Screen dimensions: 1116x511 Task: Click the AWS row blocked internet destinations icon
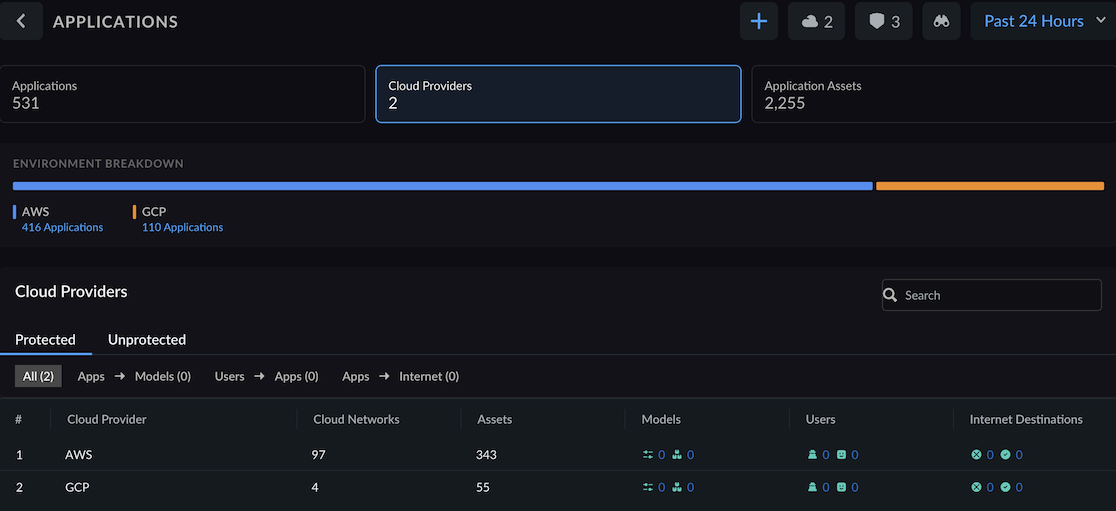[977, 455]
